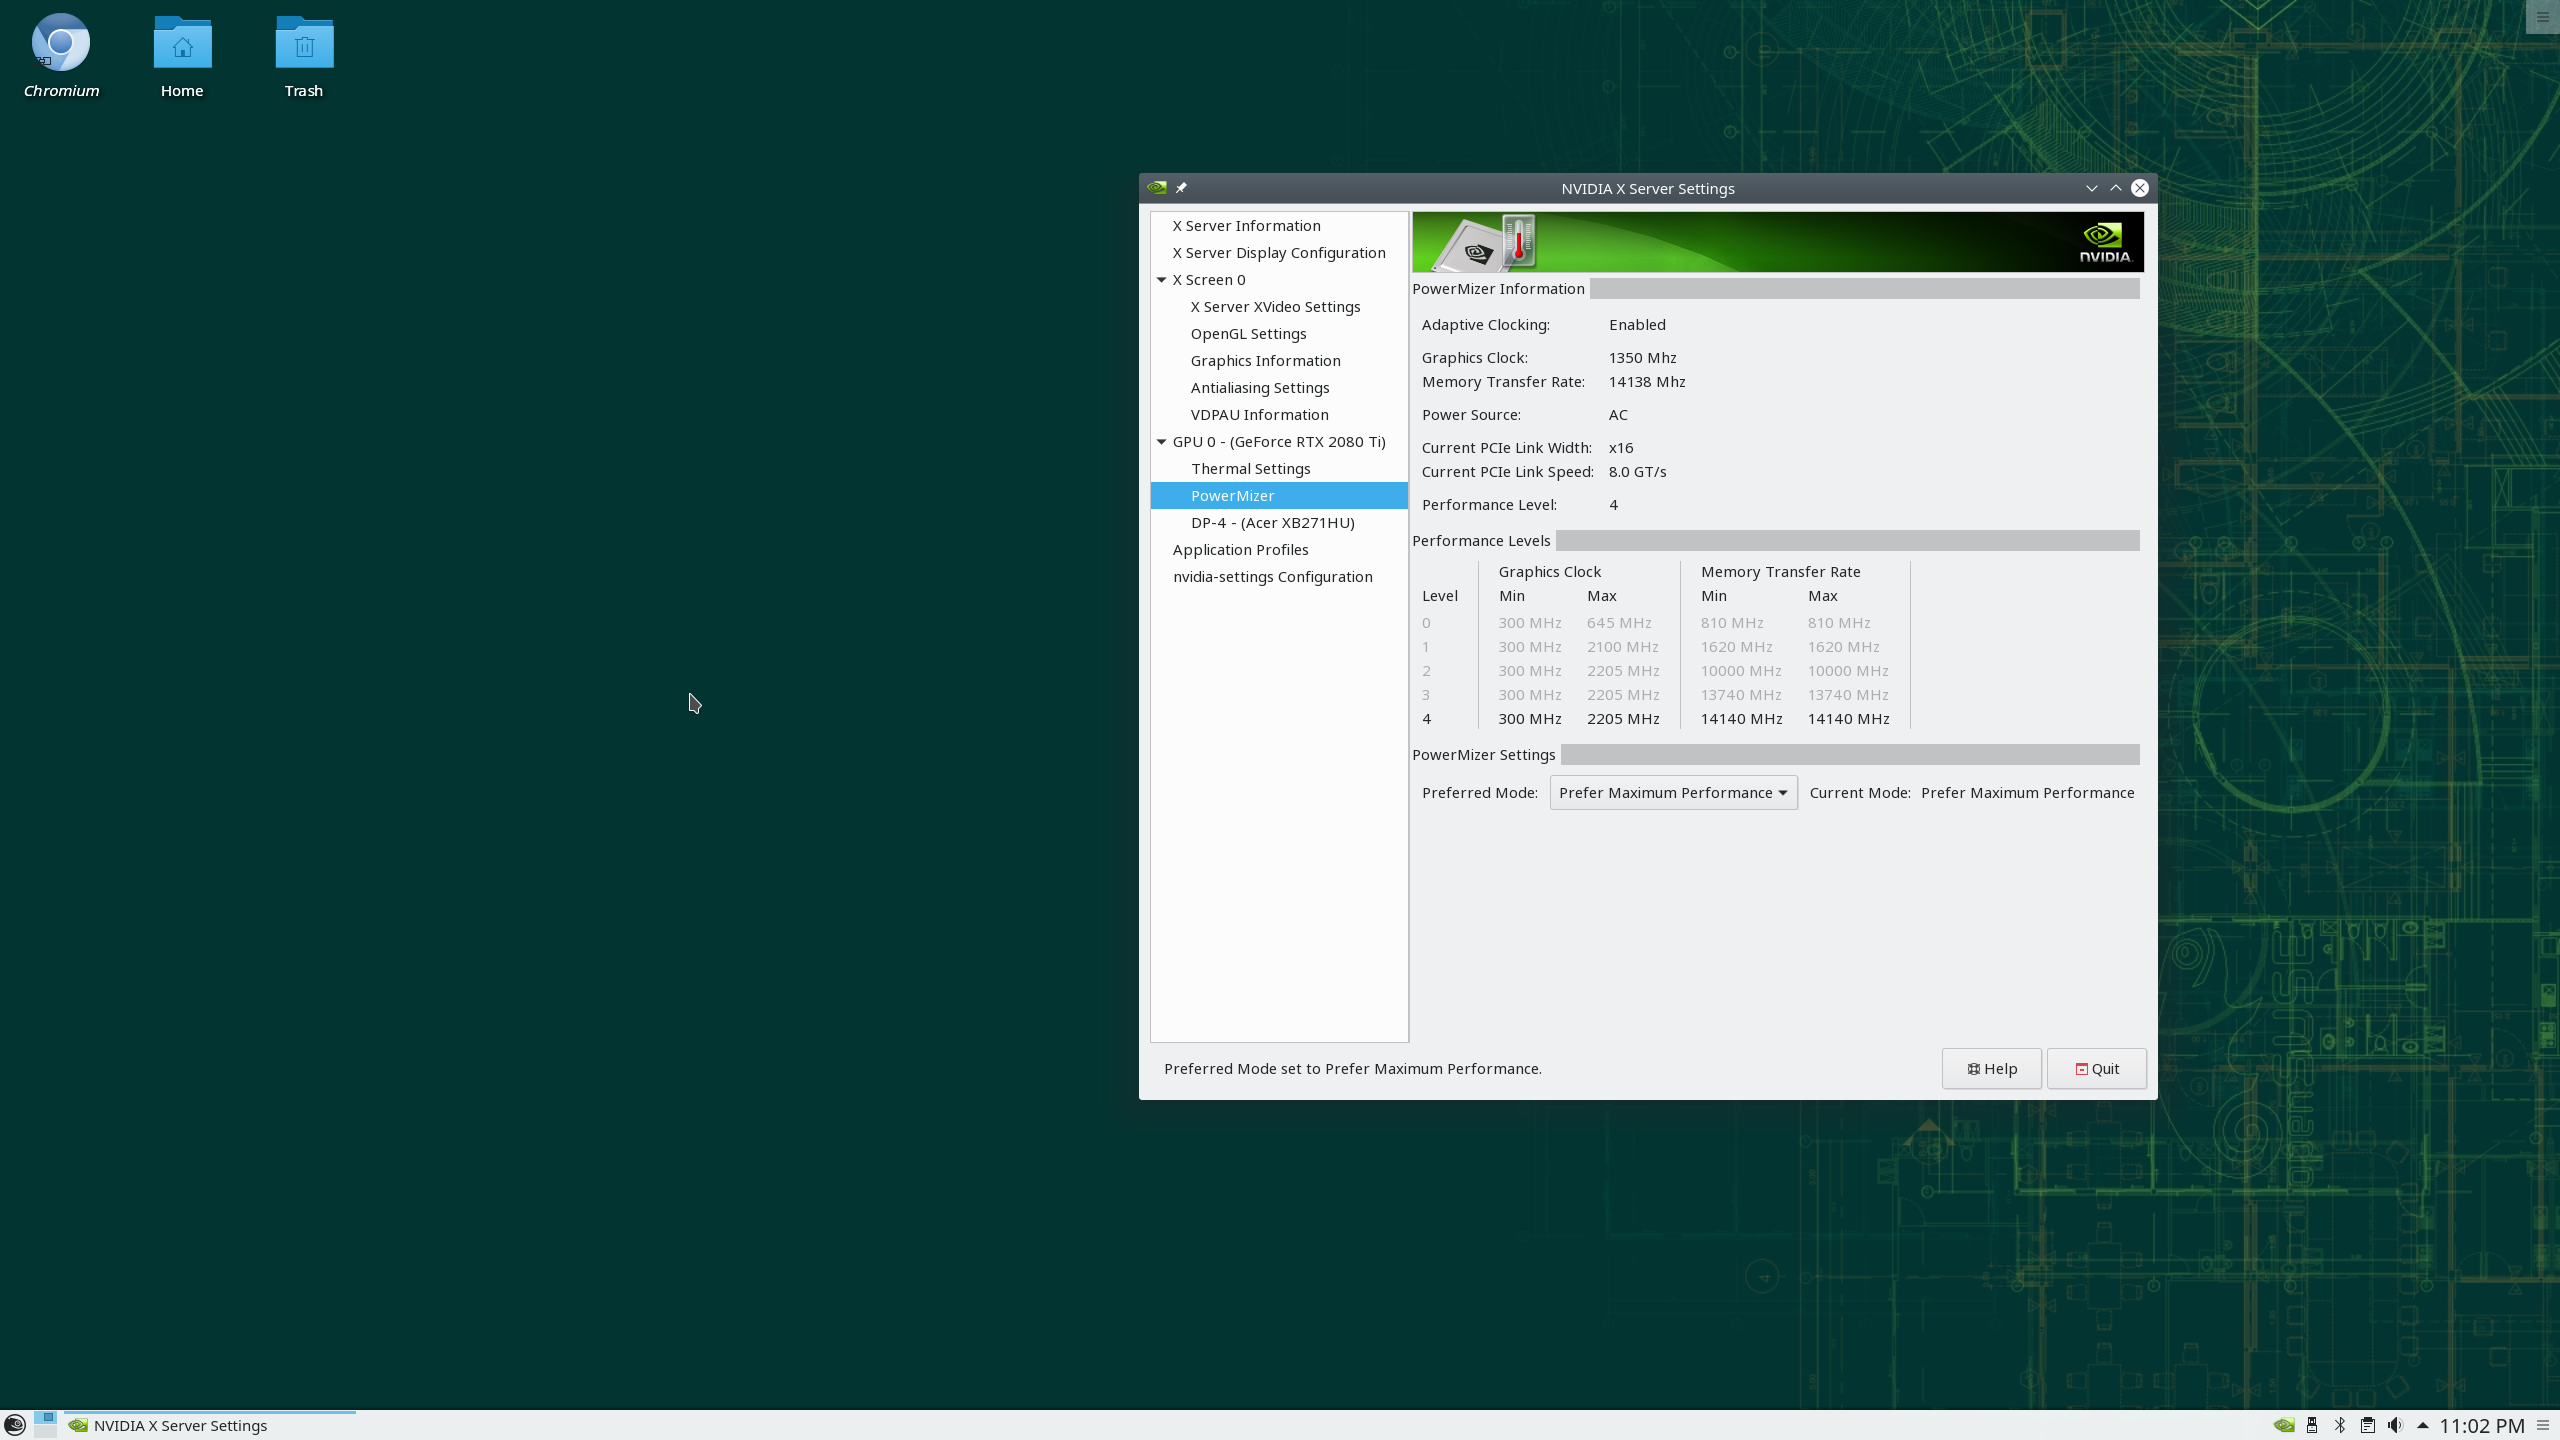This screenshot has width=2560, height=1440.
Task: Collapse the GPU 0 tree node
Action: click(x=1161, y=442)
